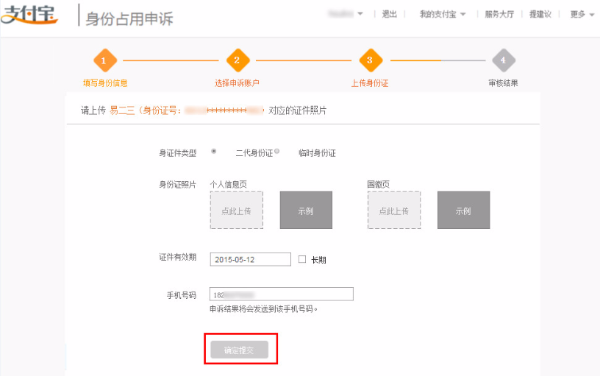This screenshot has height=376, width=600.
Task: Select step 2 diamond icon
Action: click(x=238, y=60)
